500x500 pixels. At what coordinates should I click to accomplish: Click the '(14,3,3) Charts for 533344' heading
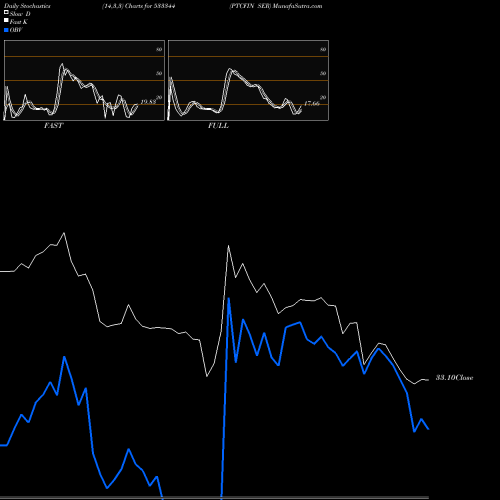pyautogui.click(x=139, y=6)
